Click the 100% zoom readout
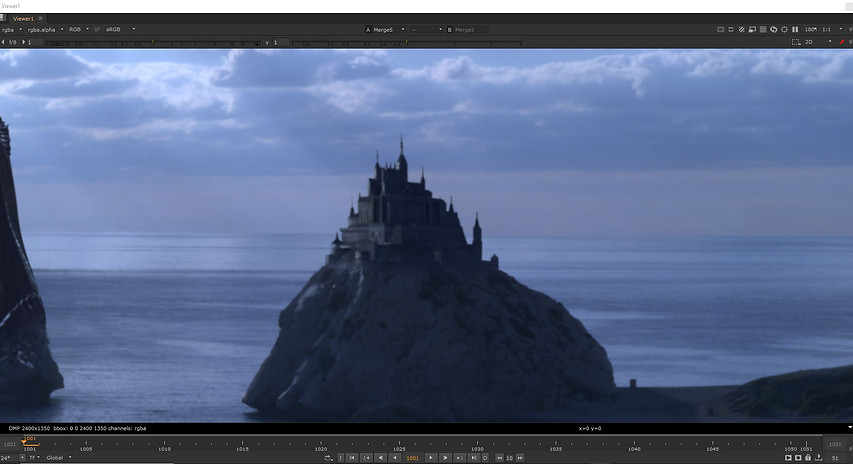Screen dimensions: 853x464 (811, 29)
